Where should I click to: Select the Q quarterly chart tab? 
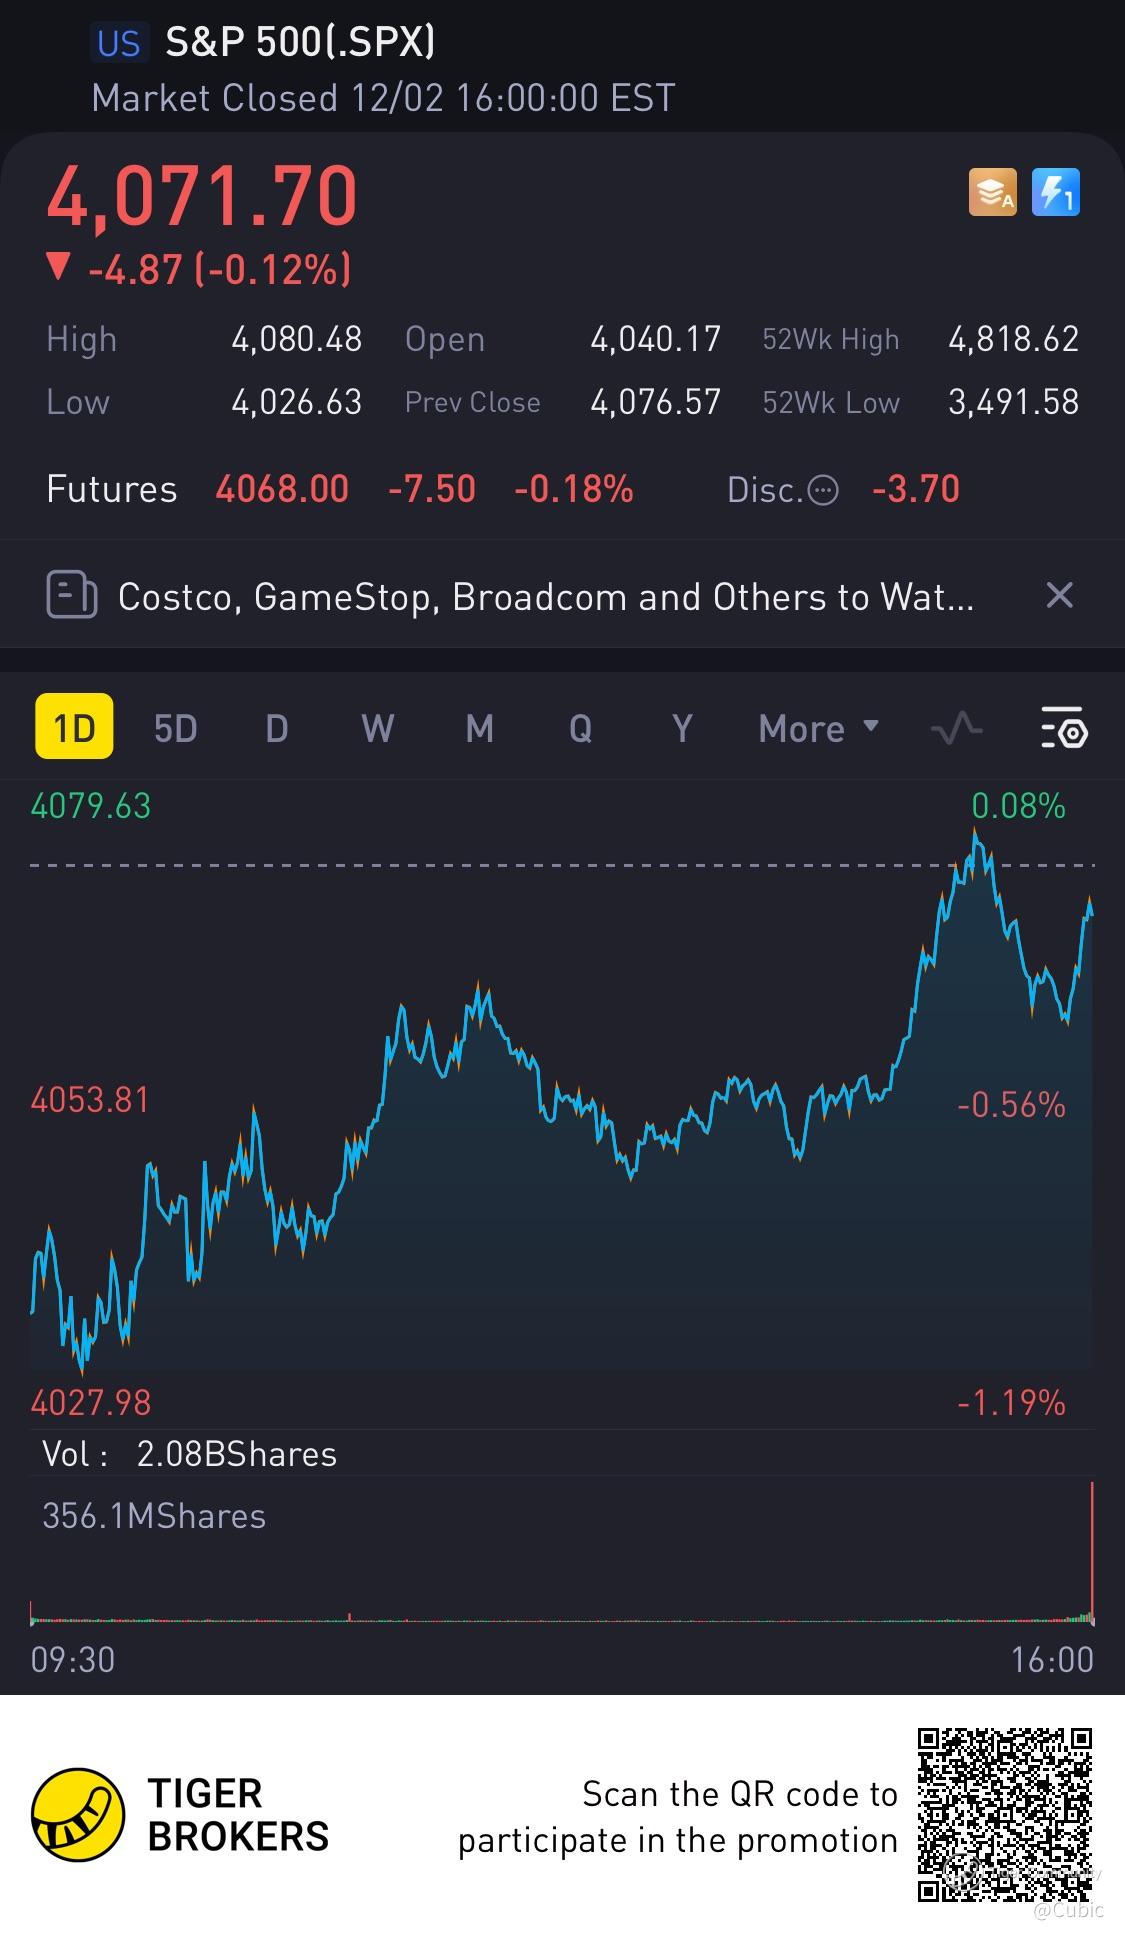click(x=581, y=729)
